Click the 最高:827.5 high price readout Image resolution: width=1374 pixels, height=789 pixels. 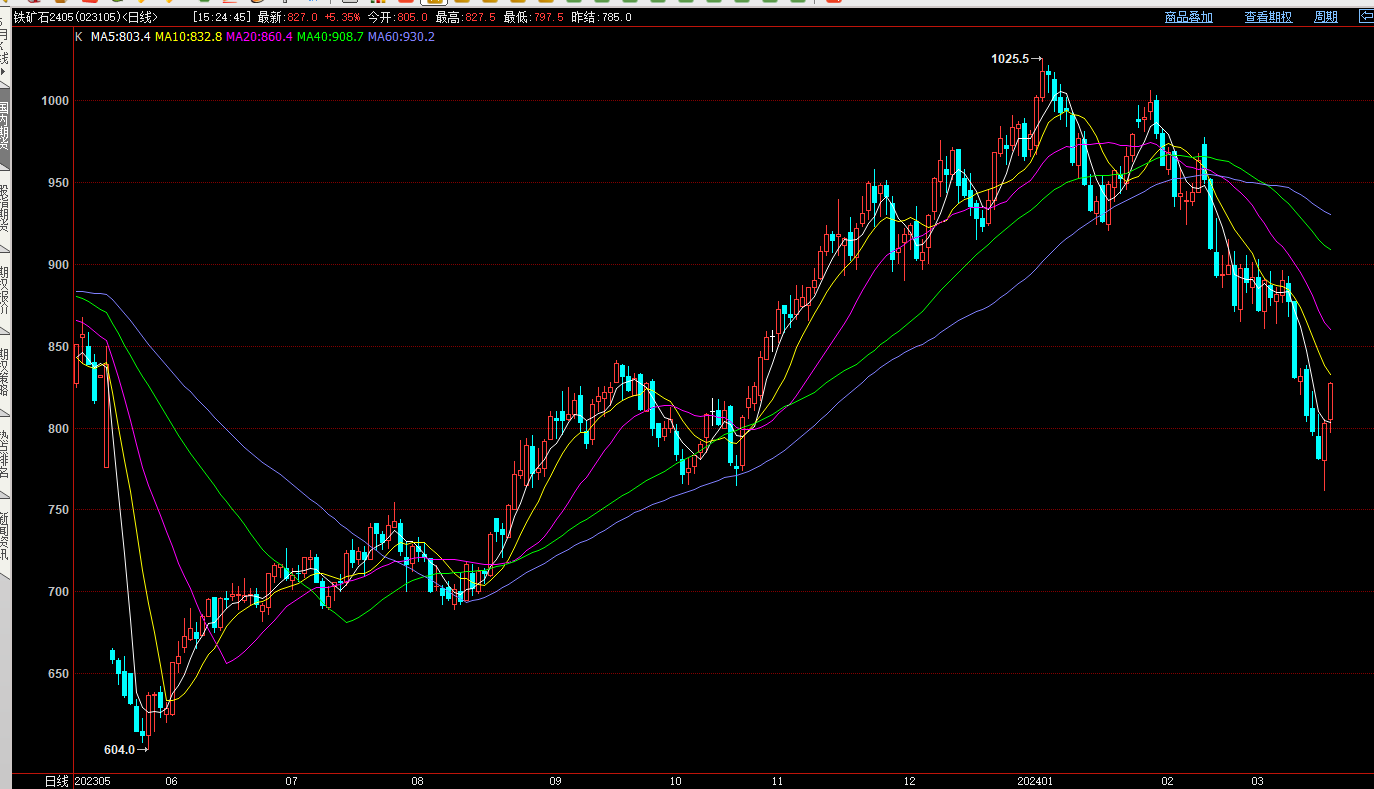(465, 17)
